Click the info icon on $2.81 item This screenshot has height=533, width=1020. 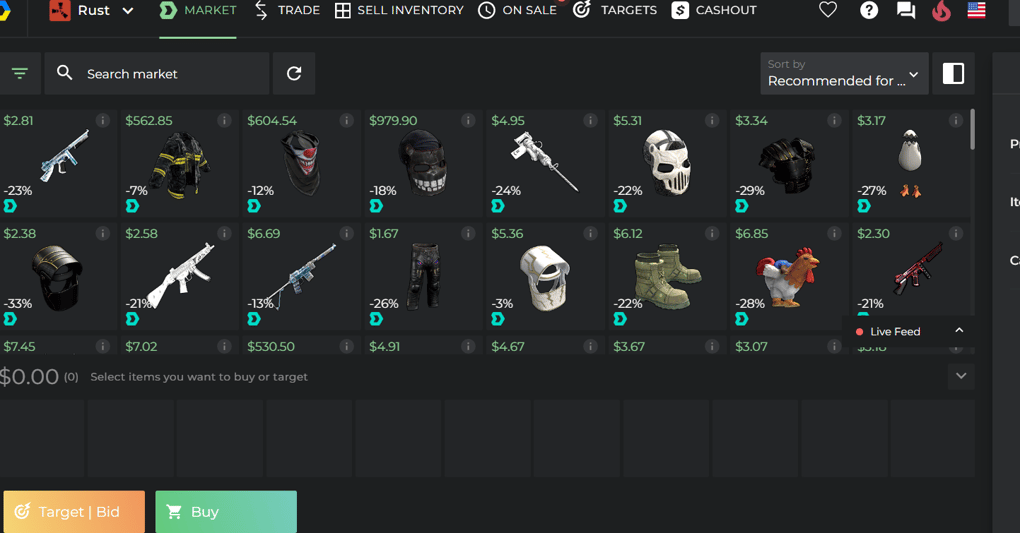(x=103, y=120)
